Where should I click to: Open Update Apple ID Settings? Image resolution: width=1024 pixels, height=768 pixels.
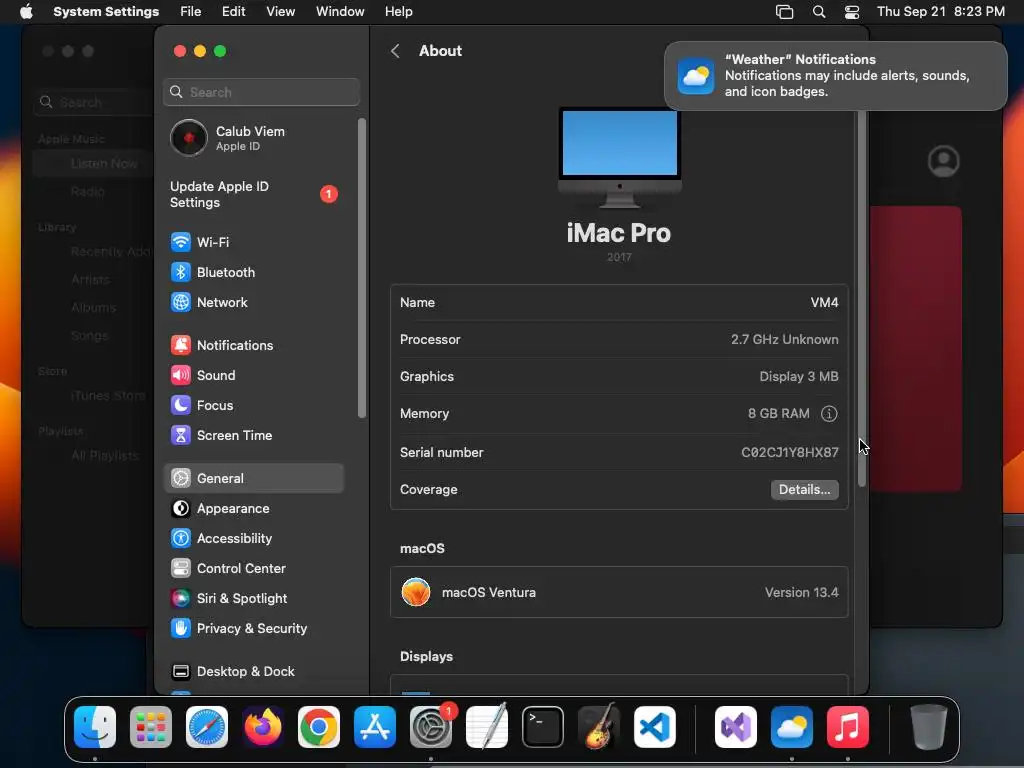253,195
